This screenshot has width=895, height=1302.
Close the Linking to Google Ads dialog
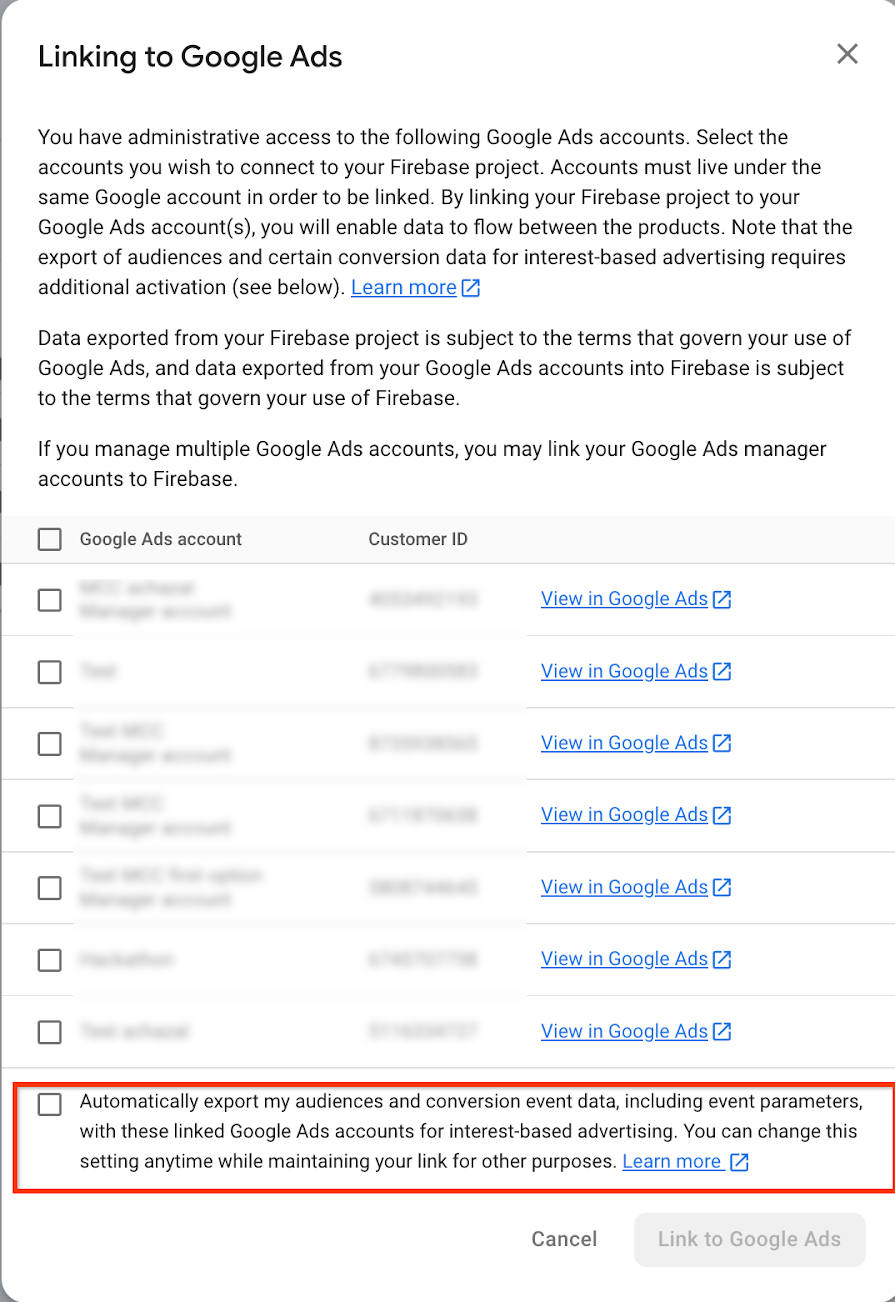coord(847,54)
